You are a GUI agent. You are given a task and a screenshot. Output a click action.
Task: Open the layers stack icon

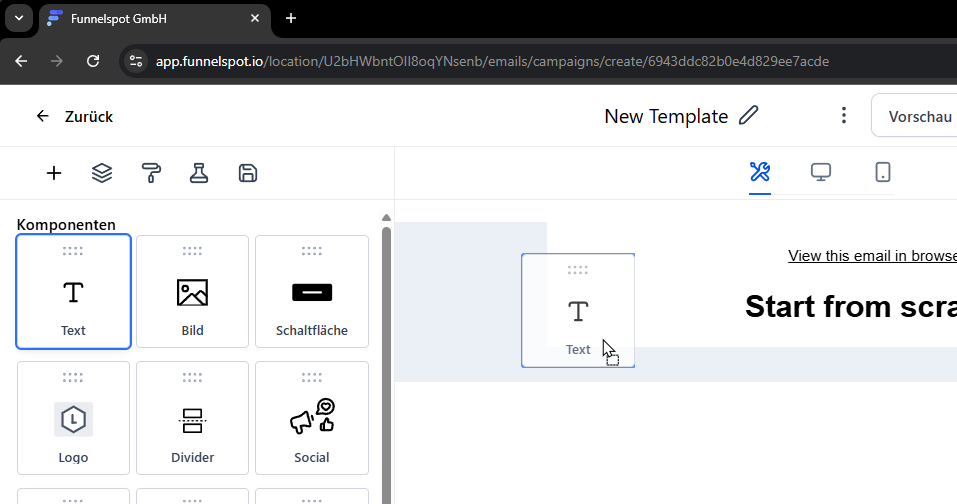(102, 173)
